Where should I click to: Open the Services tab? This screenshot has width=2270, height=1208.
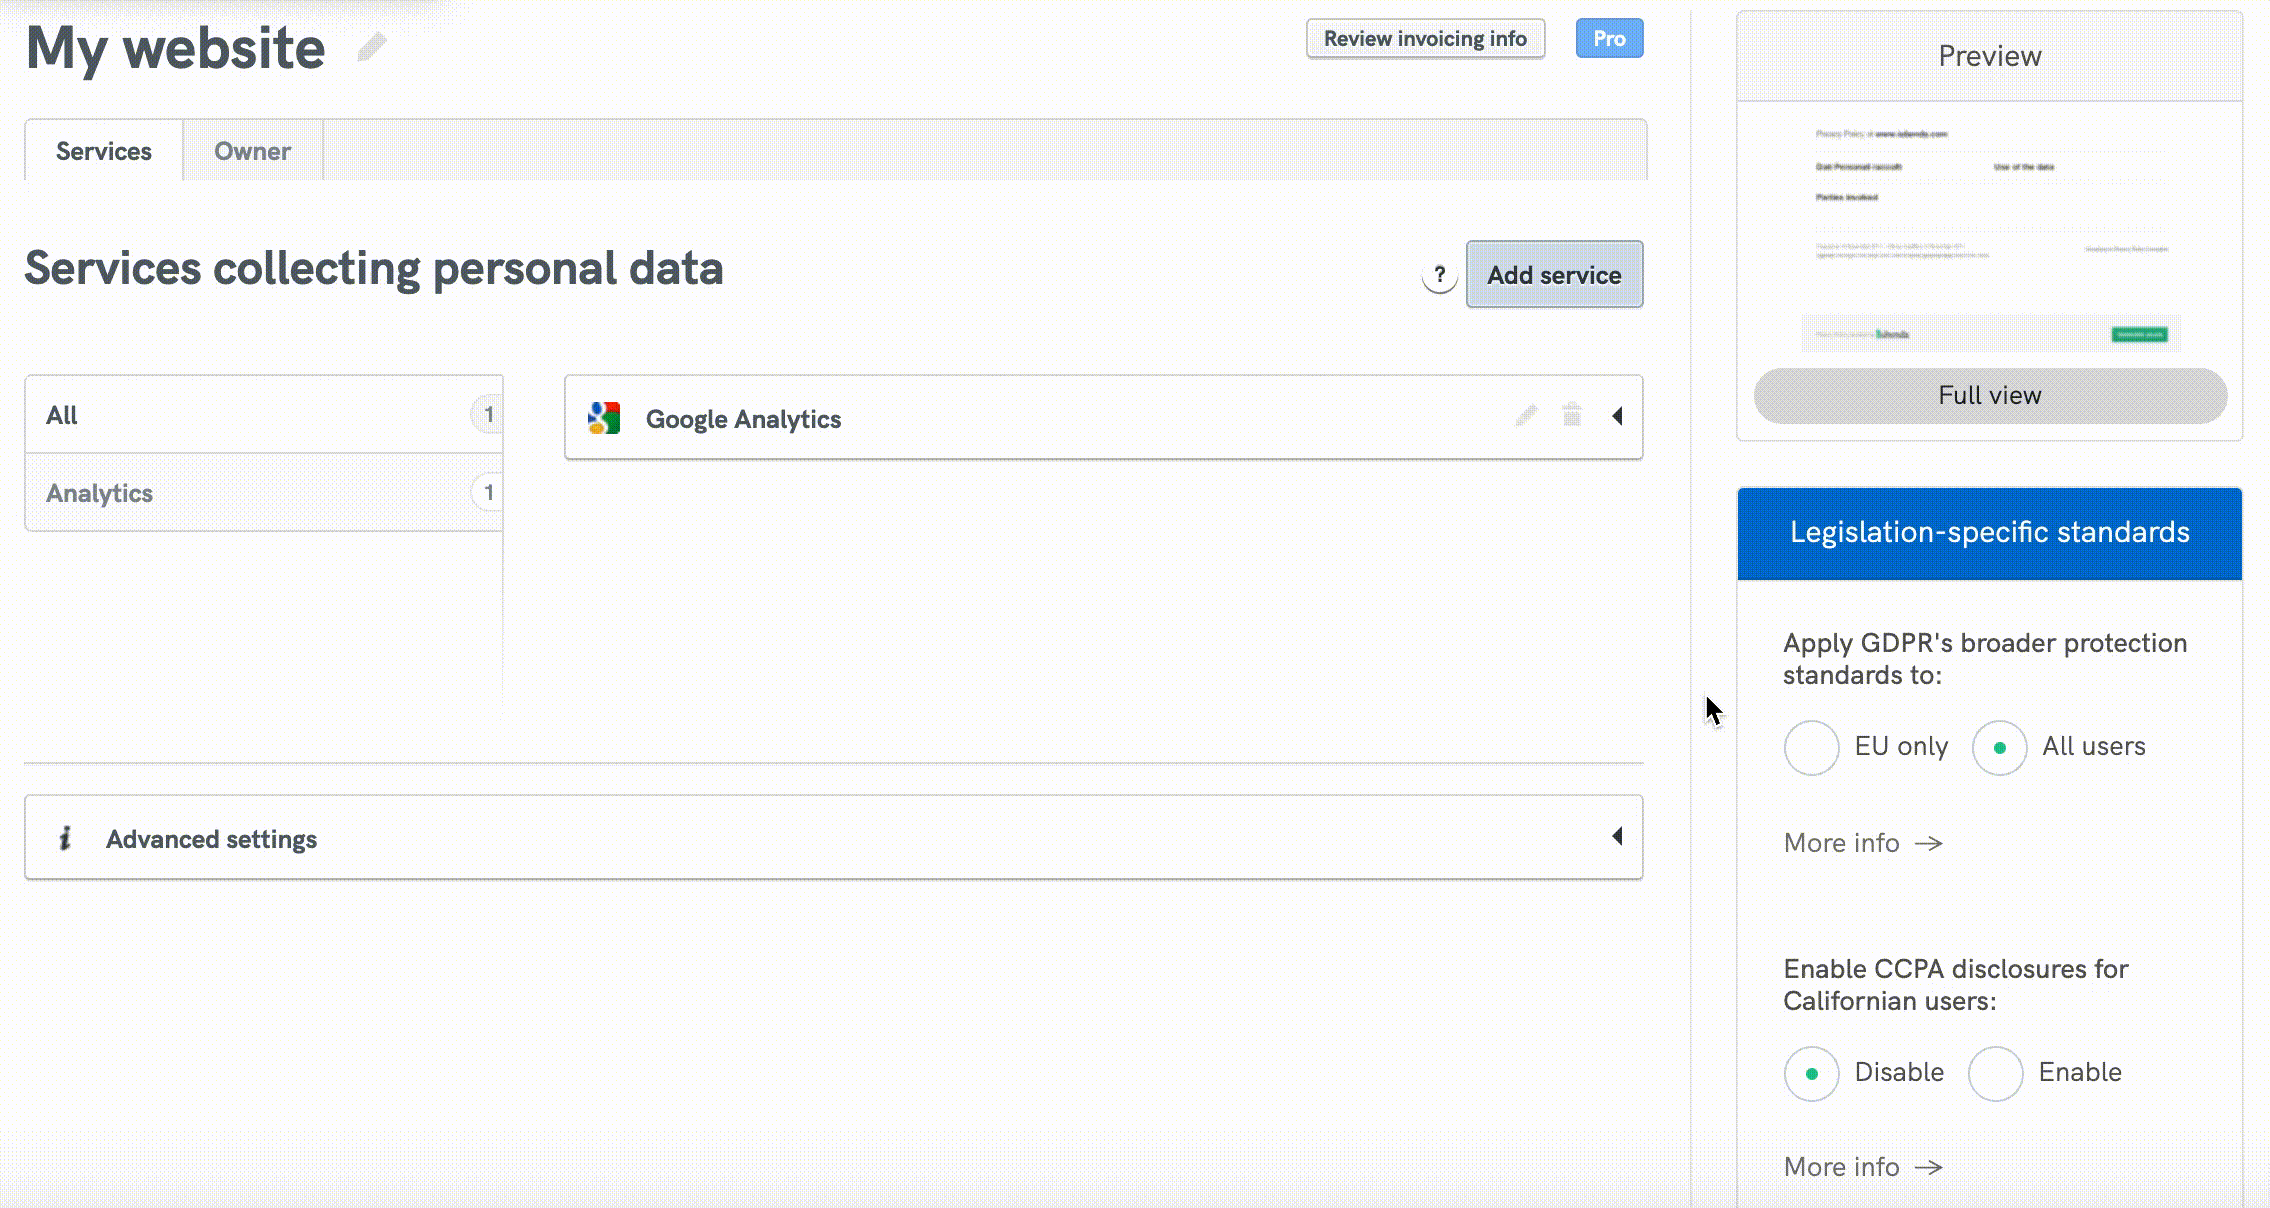coord(103,150)
